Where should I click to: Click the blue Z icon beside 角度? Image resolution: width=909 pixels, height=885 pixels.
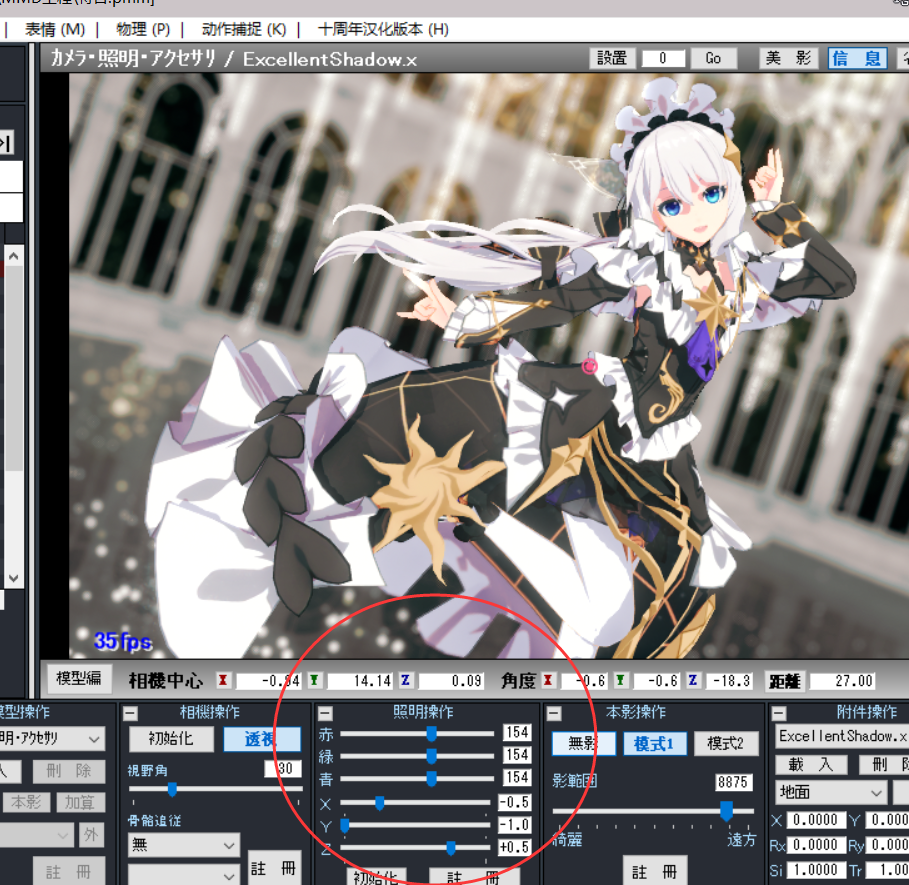pyautogui.click(x=693, y=680)
